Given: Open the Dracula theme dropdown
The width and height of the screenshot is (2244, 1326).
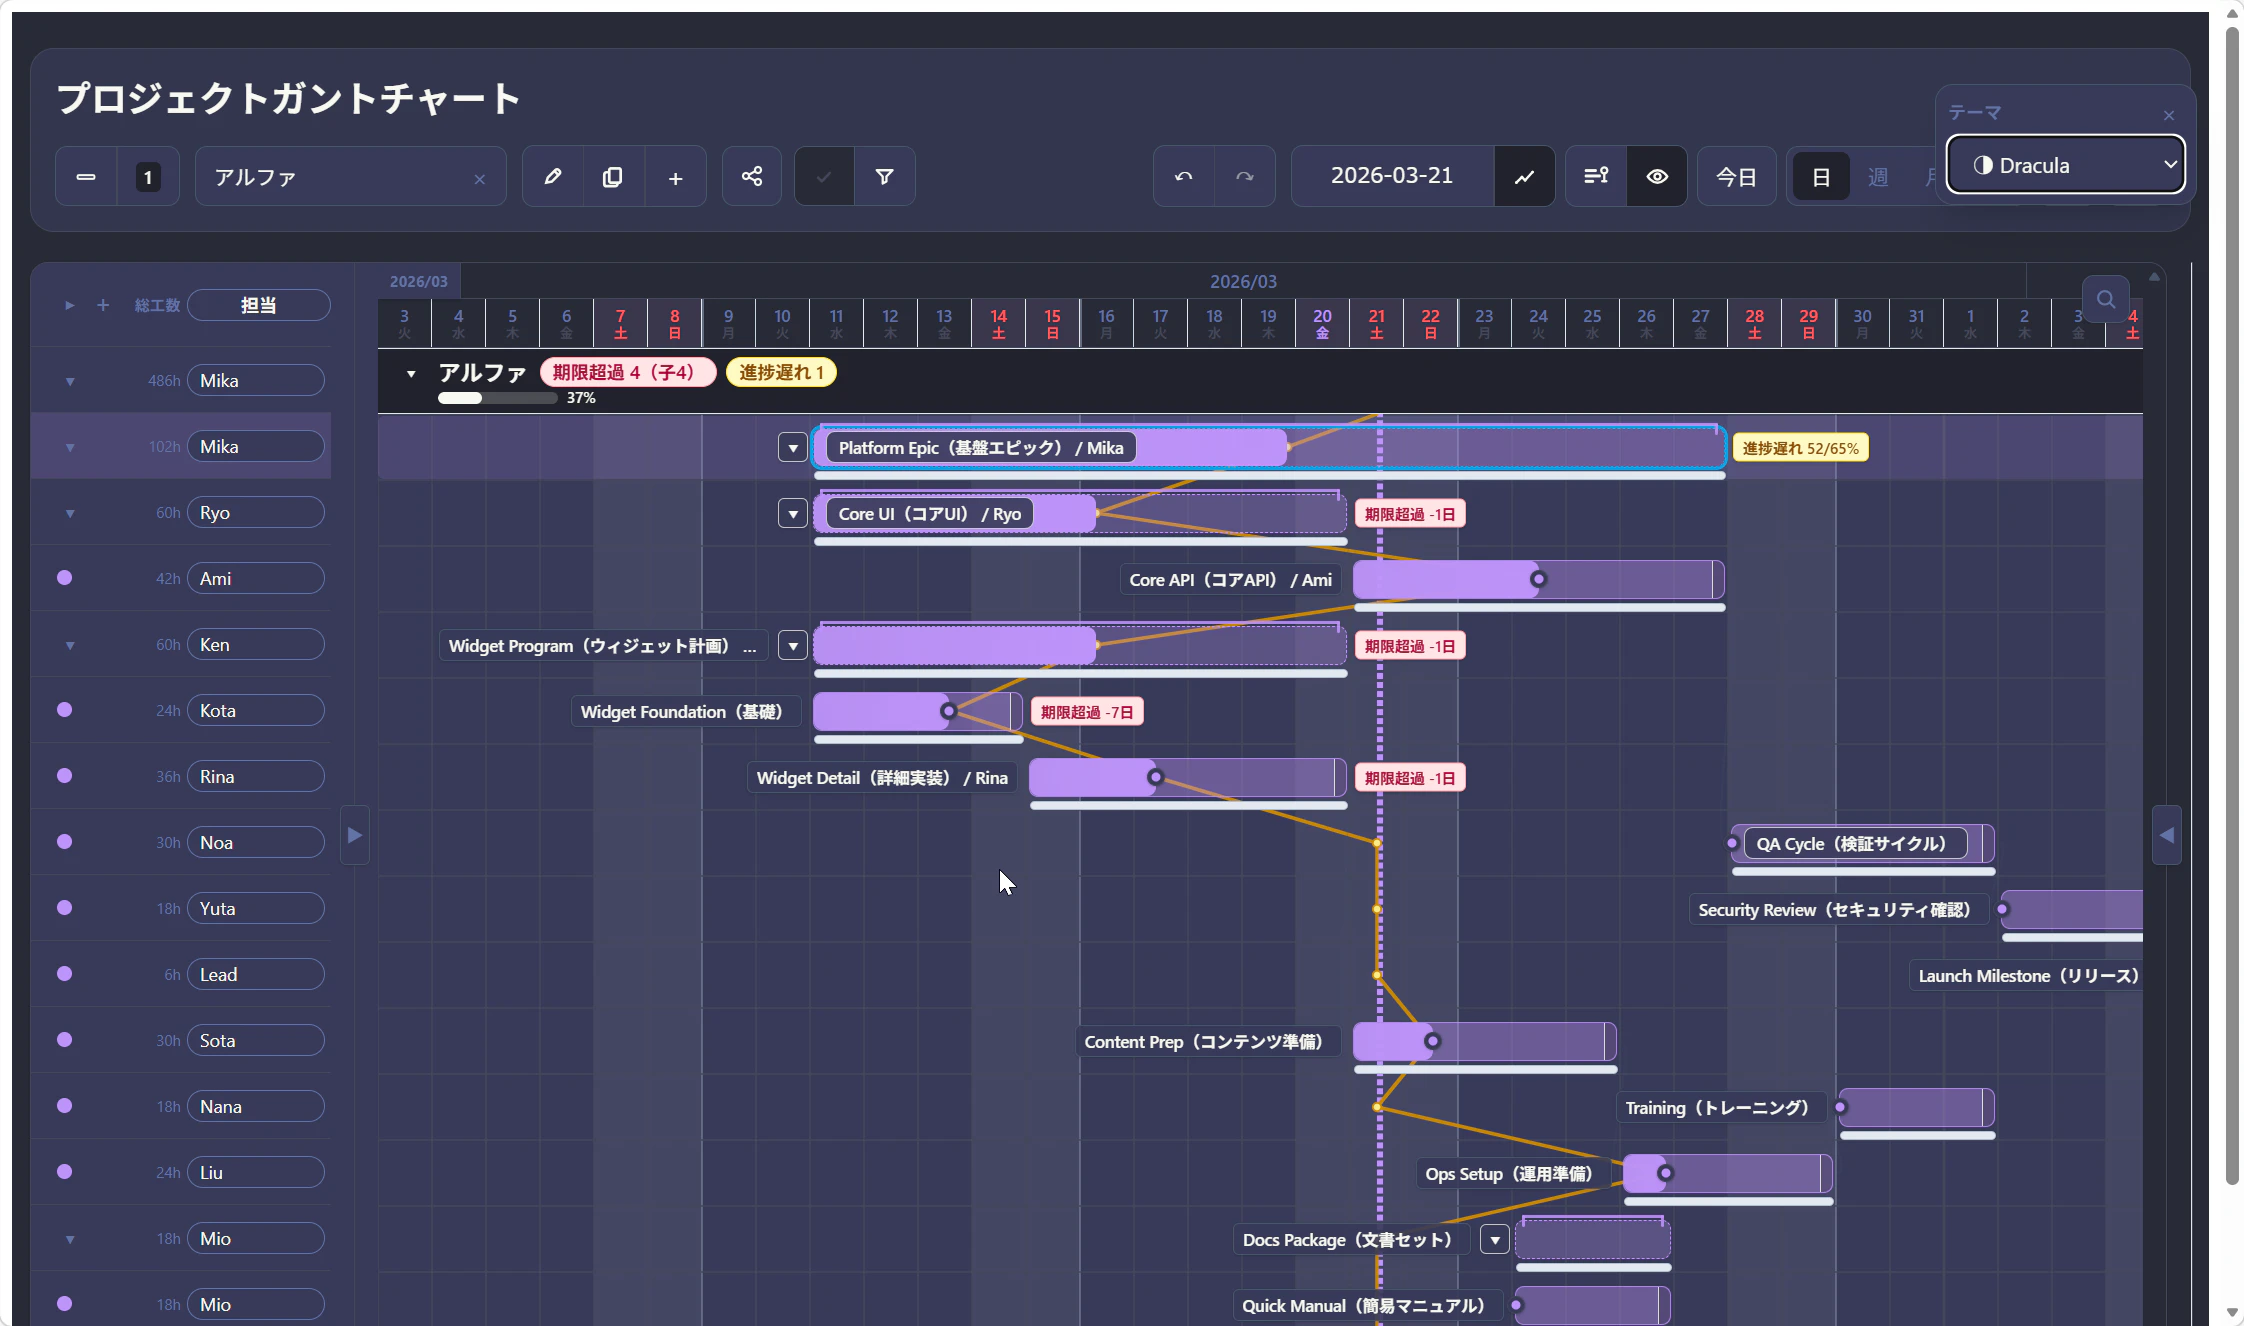Looking at the screenshot, I should click(x=2065, y=165).
